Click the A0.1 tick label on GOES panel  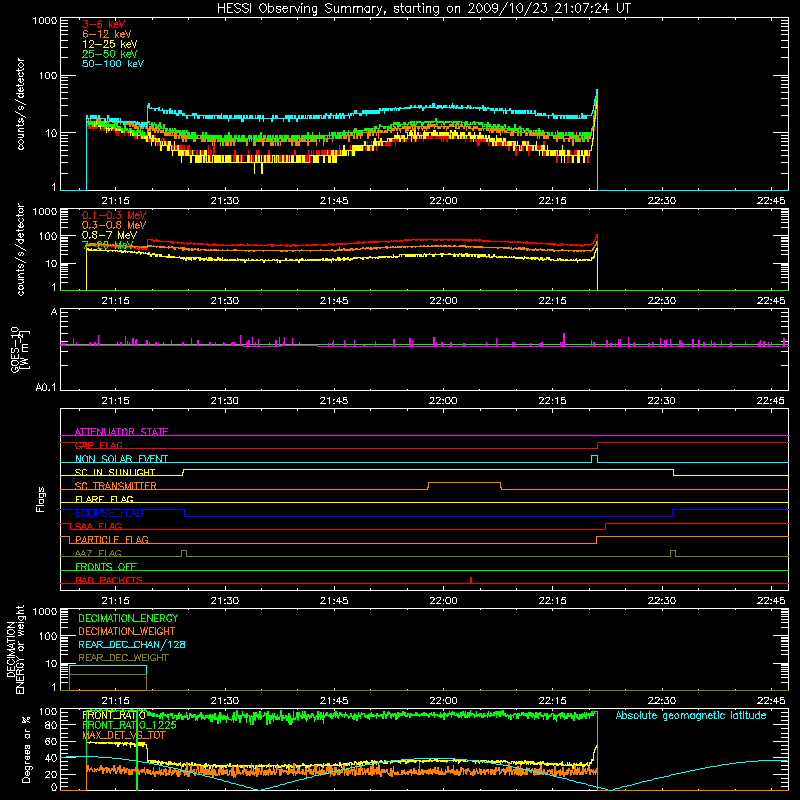click(45, 388)
